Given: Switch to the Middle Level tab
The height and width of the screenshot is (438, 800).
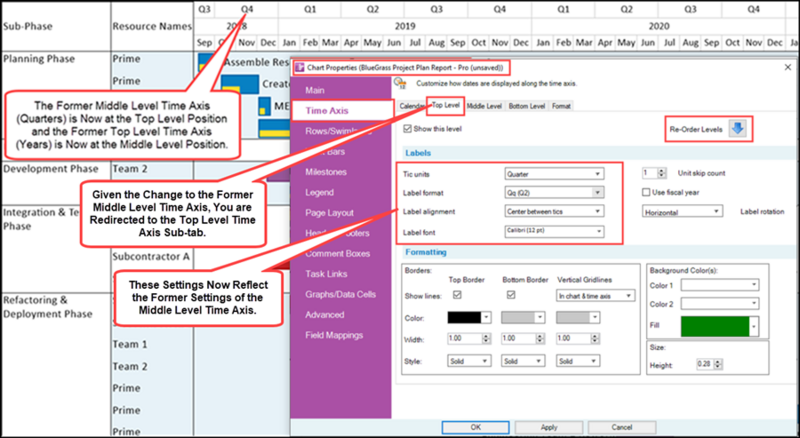Looking at the screenshot, I should tap(484, 106).
